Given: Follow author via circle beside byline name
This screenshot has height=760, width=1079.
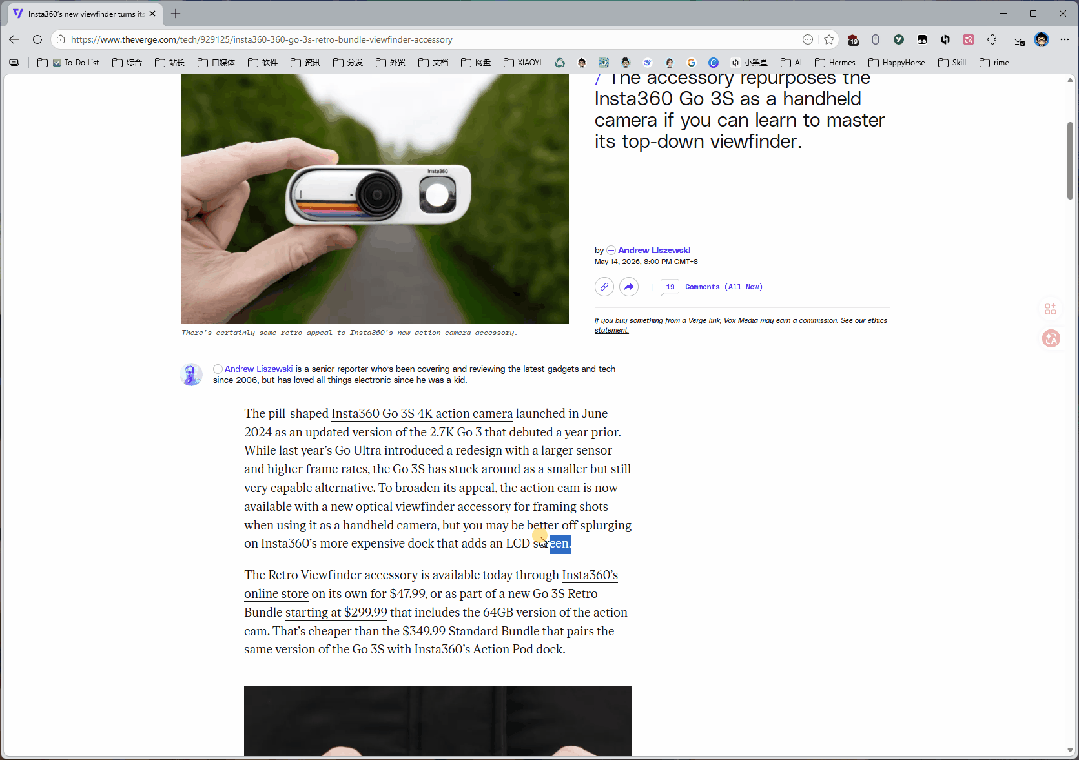Looking at the screenshot, I should coord(610,250).
